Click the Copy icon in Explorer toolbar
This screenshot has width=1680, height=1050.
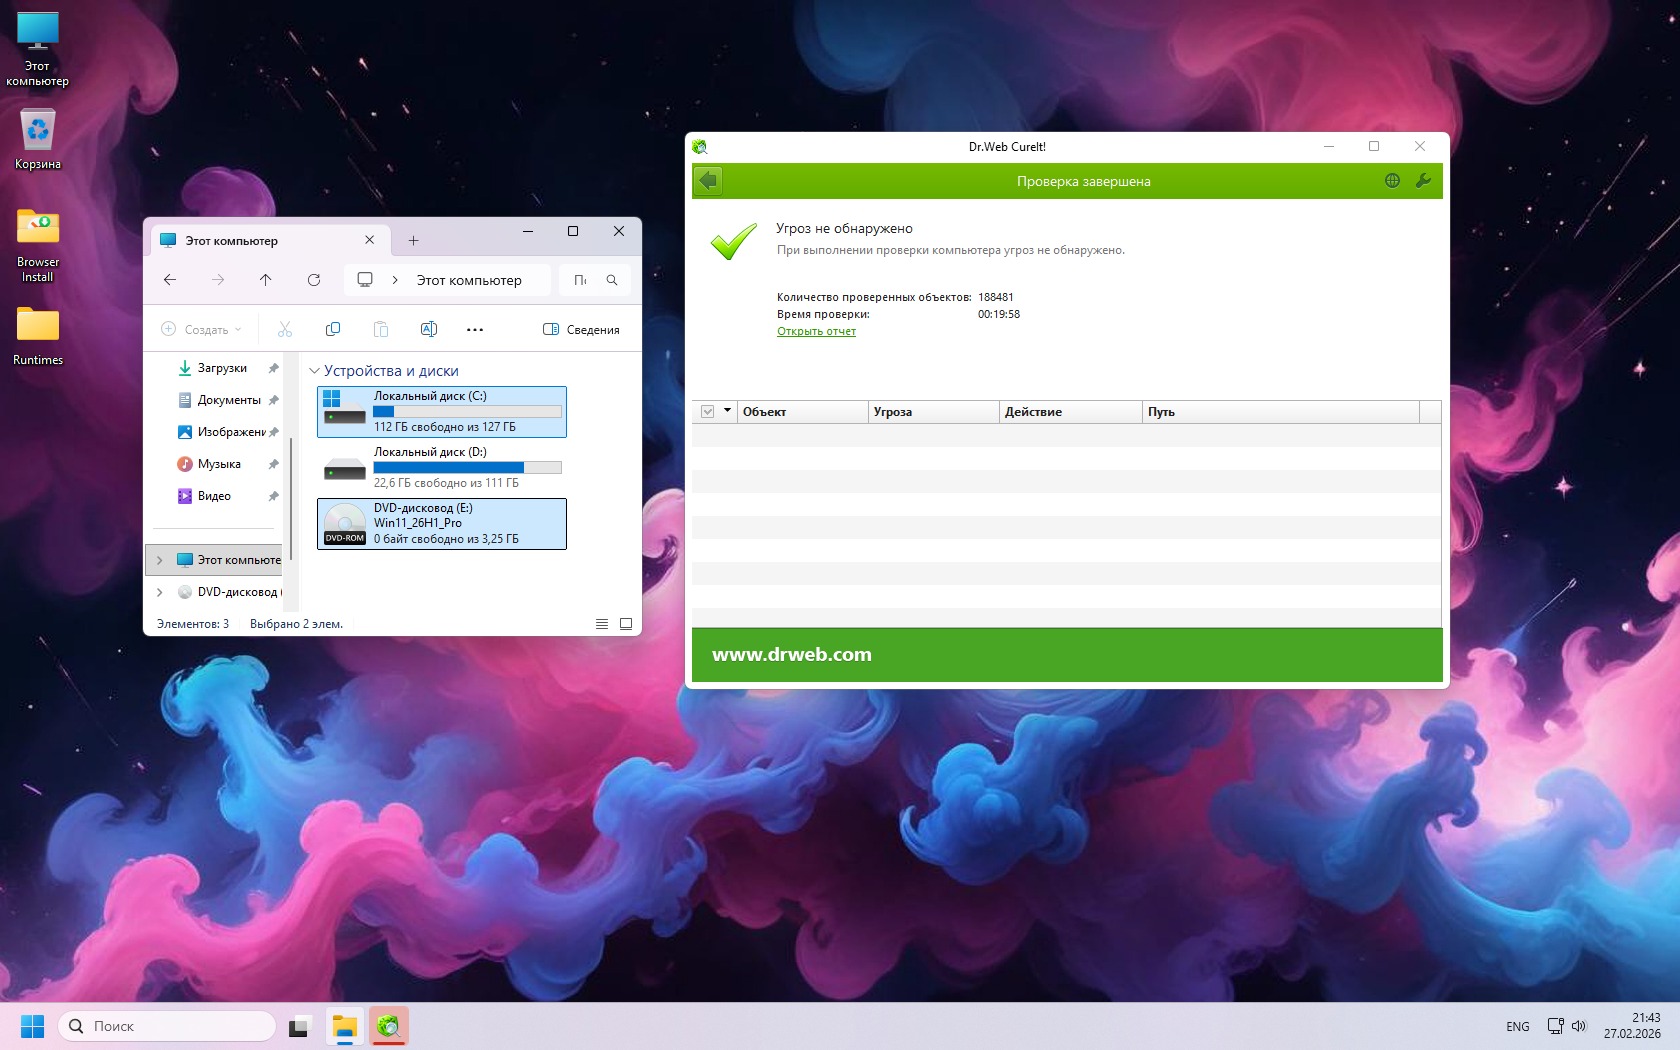333,329
